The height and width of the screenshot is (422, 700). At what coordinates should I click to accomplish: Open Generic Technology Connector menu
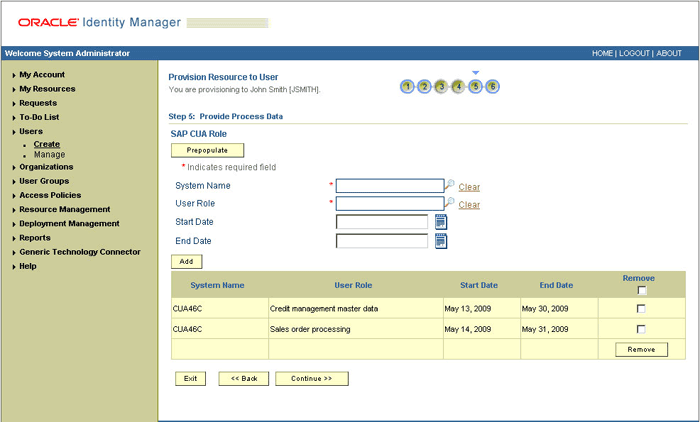click(x=80, y=252)
